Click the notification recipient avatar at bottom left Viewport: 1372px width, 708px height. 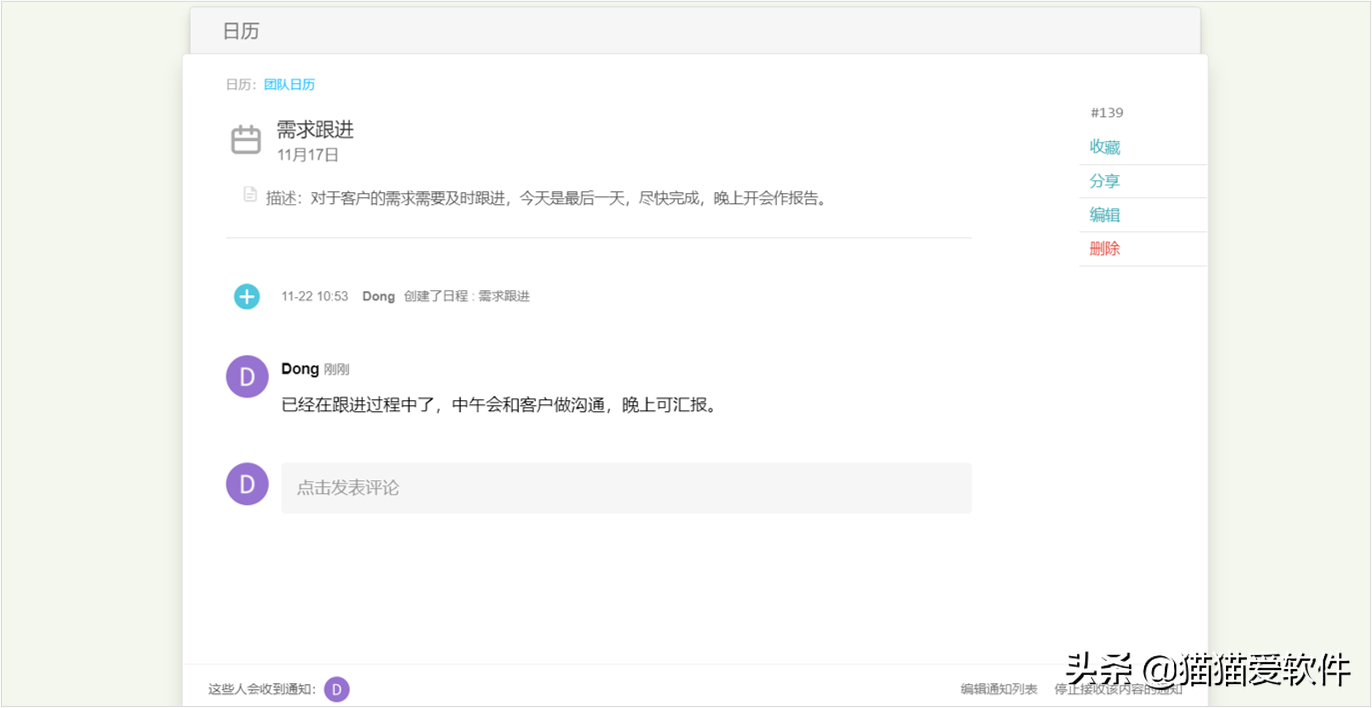(337, 689)
